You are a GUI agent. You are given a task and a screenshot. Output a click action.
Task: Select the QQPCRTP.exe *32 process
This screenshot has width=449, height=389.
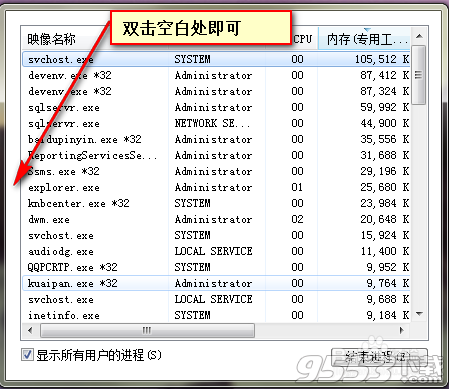point(216,267)
